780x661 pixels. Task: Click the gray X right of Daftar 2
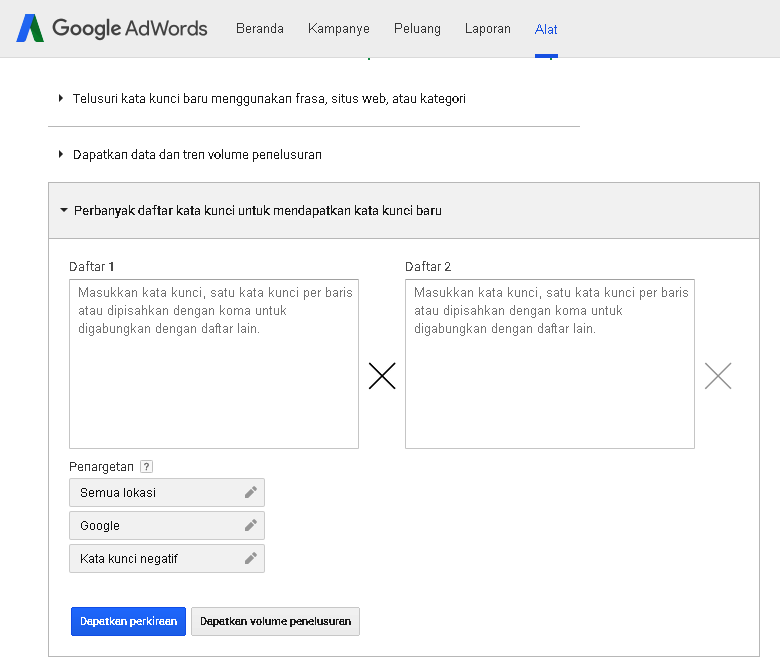(x=718, y=376)
